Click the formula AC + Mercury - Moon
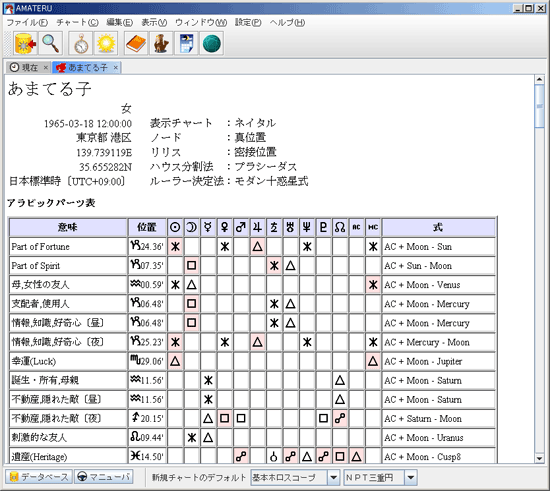The image size is (550, 491). click(427, 342)
